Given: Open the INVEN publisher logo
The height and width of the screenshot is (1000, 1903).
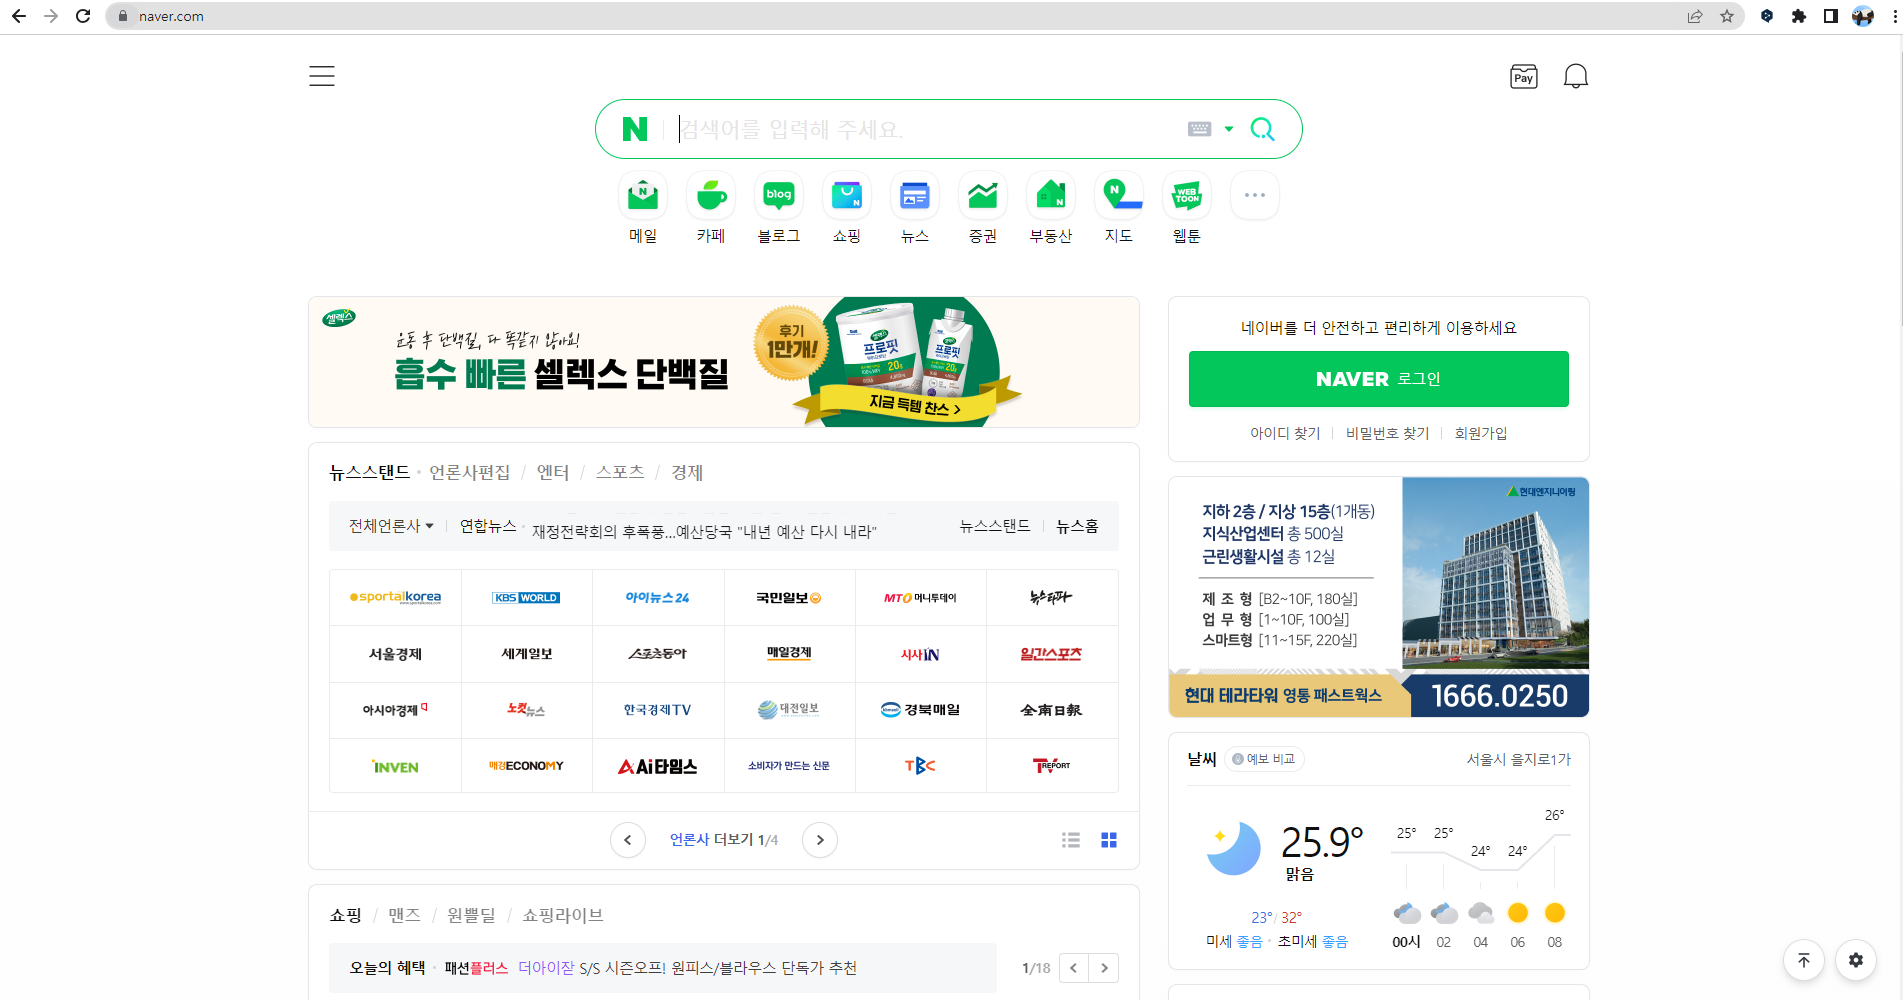Looking at the screenshot, I should click(x=395, y=766).
